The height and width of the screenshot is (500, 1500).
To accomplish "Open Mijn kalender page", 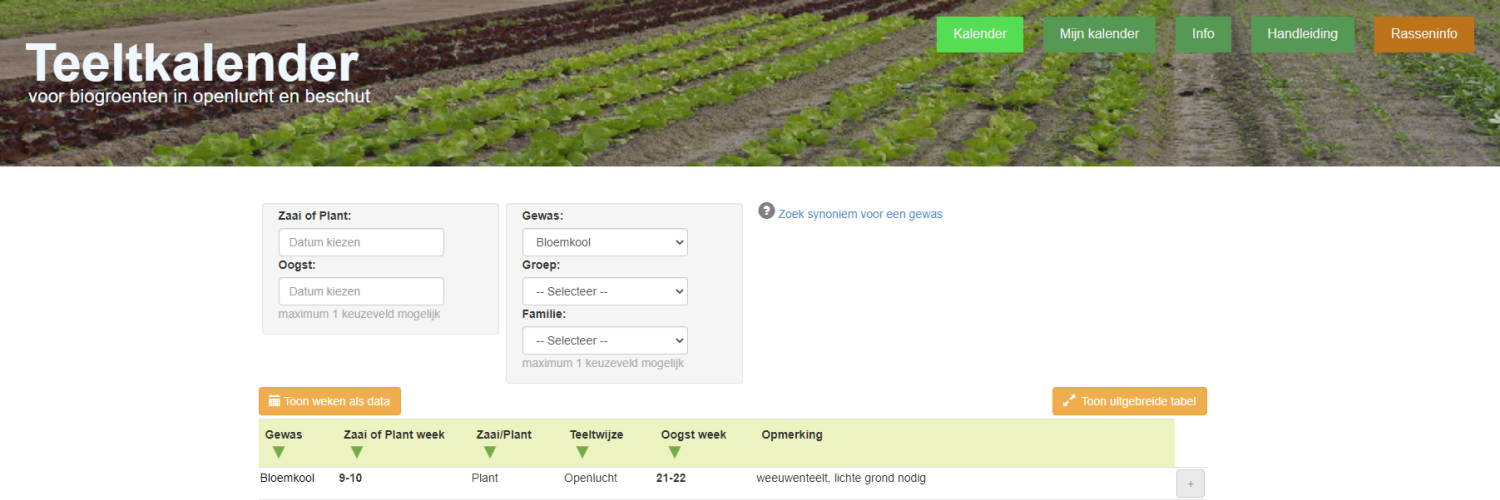I will point(1099,34).
